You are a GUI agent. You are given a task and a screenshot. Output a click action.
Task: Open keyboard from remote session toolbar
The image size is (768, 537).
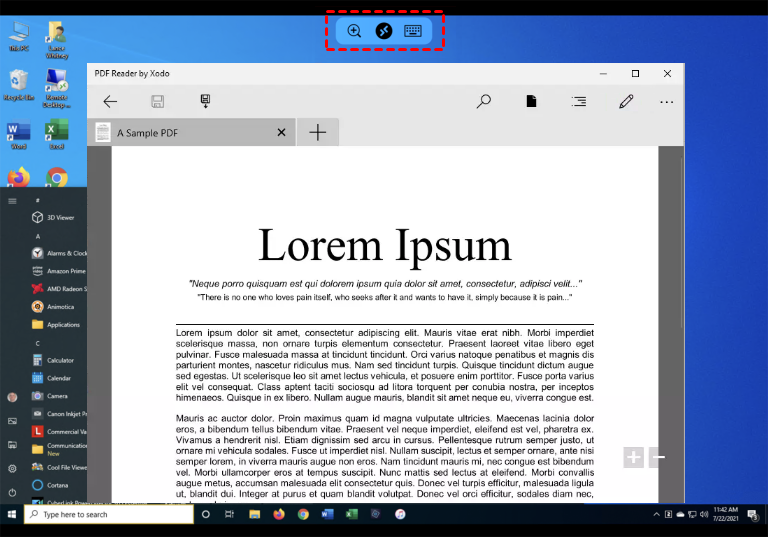pyautogui.click(x=413, y=31)
